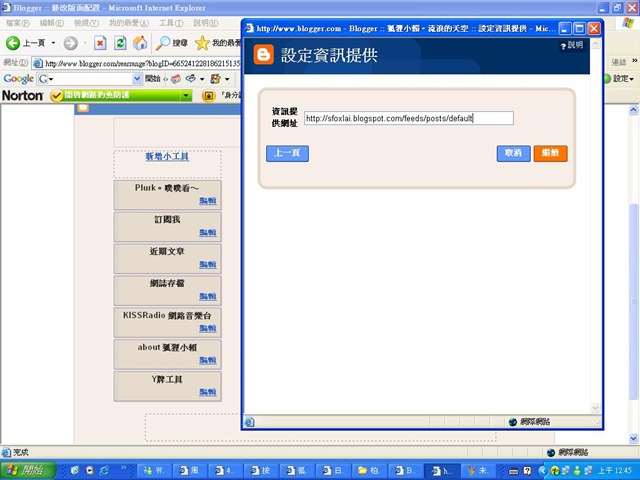
Task: Go to the Home page icon
Action: (x=140, y=43)
